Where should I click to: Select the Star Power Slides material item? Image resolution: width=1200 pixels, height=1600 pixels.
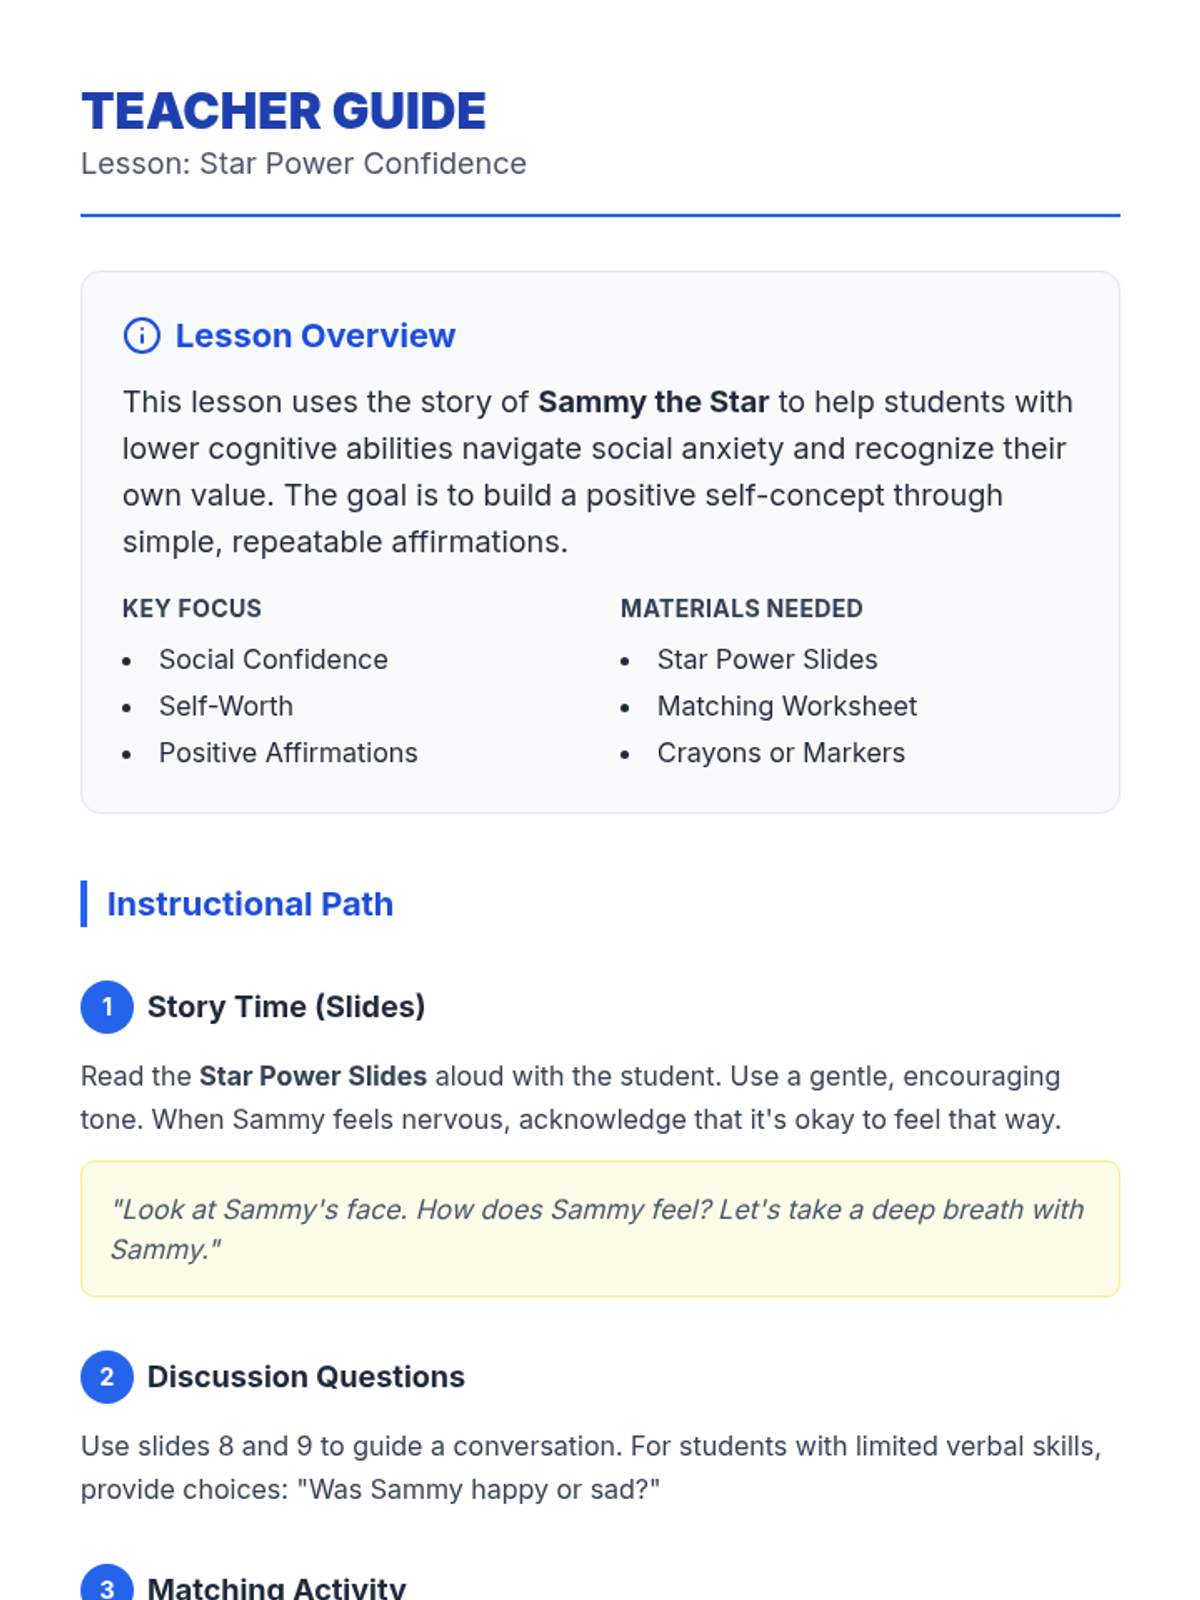click(767, 660)
